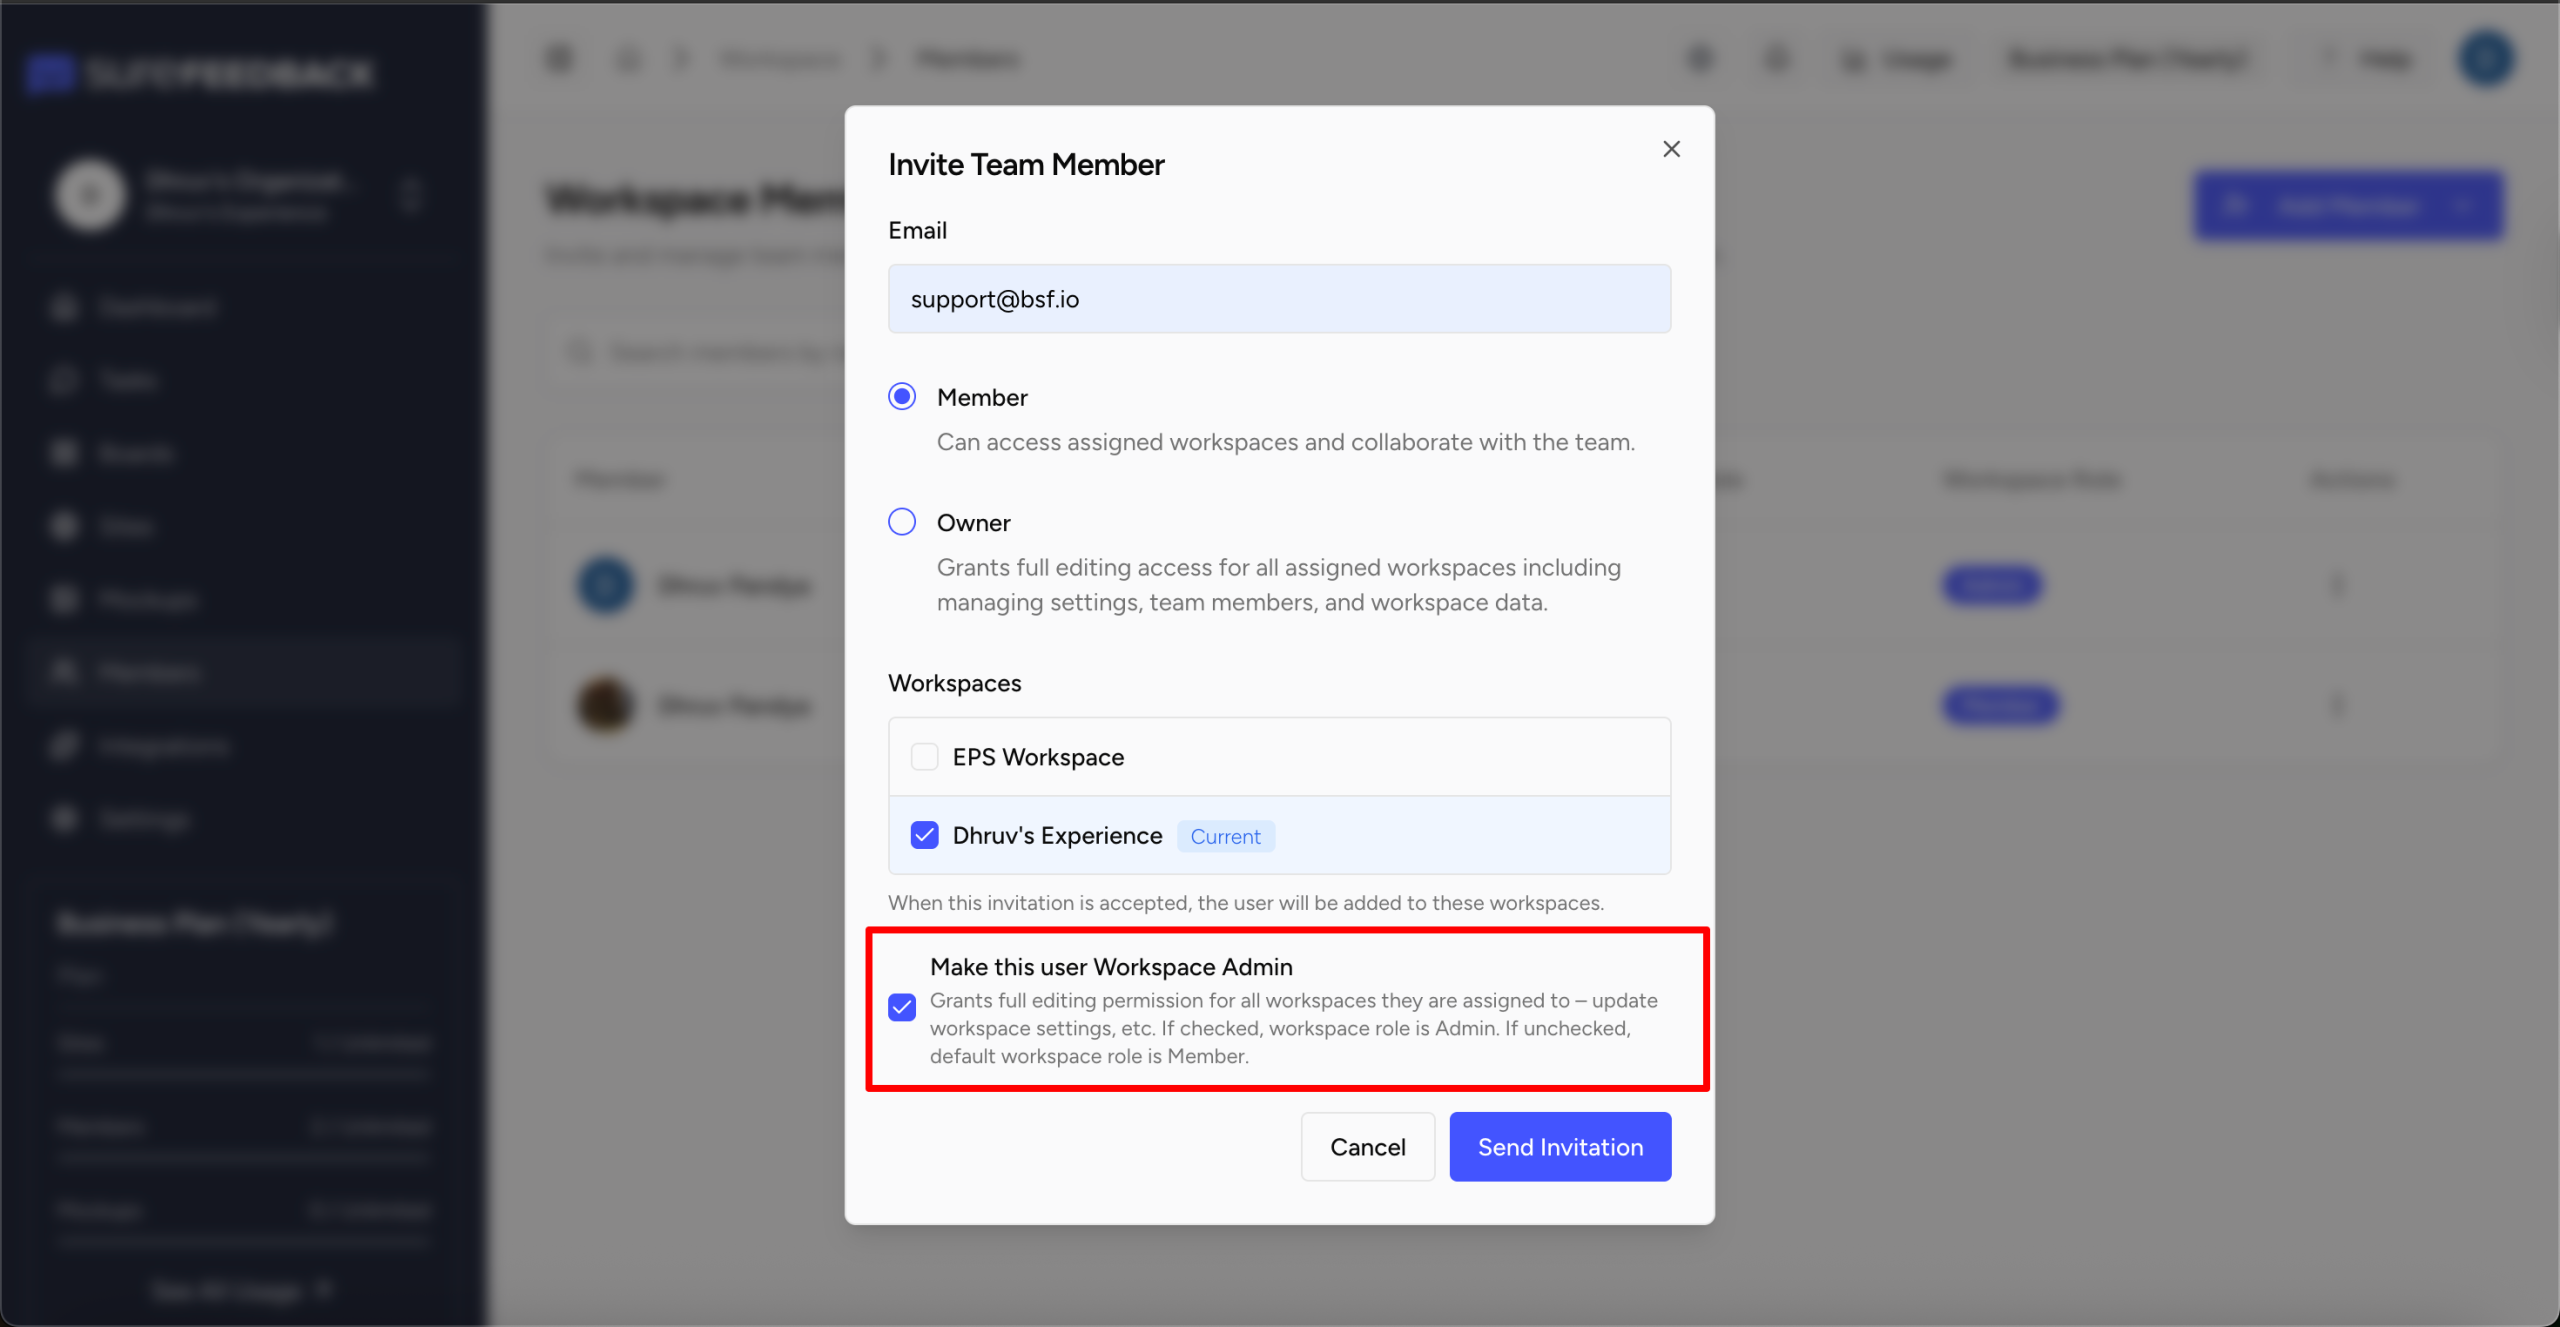Click the blue user avatar top-right
Image resolution: width=2560 pixels, height=1327 pixels.
[x=2486, y=59]
